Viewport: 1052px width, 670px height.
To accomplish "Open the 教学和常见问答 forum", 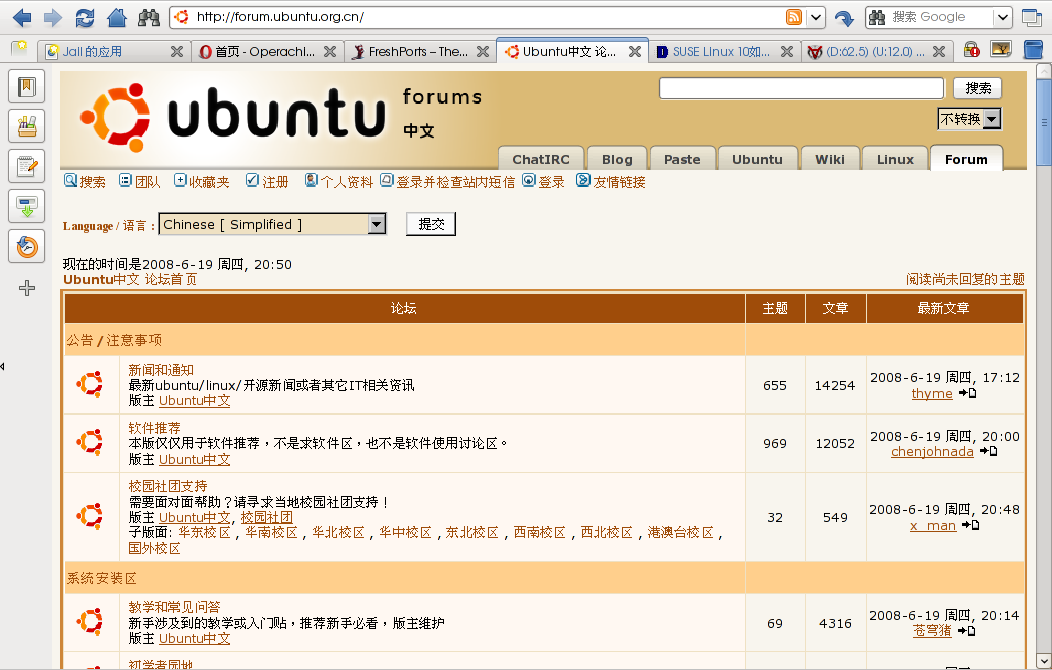I will [x=174, y=607].
